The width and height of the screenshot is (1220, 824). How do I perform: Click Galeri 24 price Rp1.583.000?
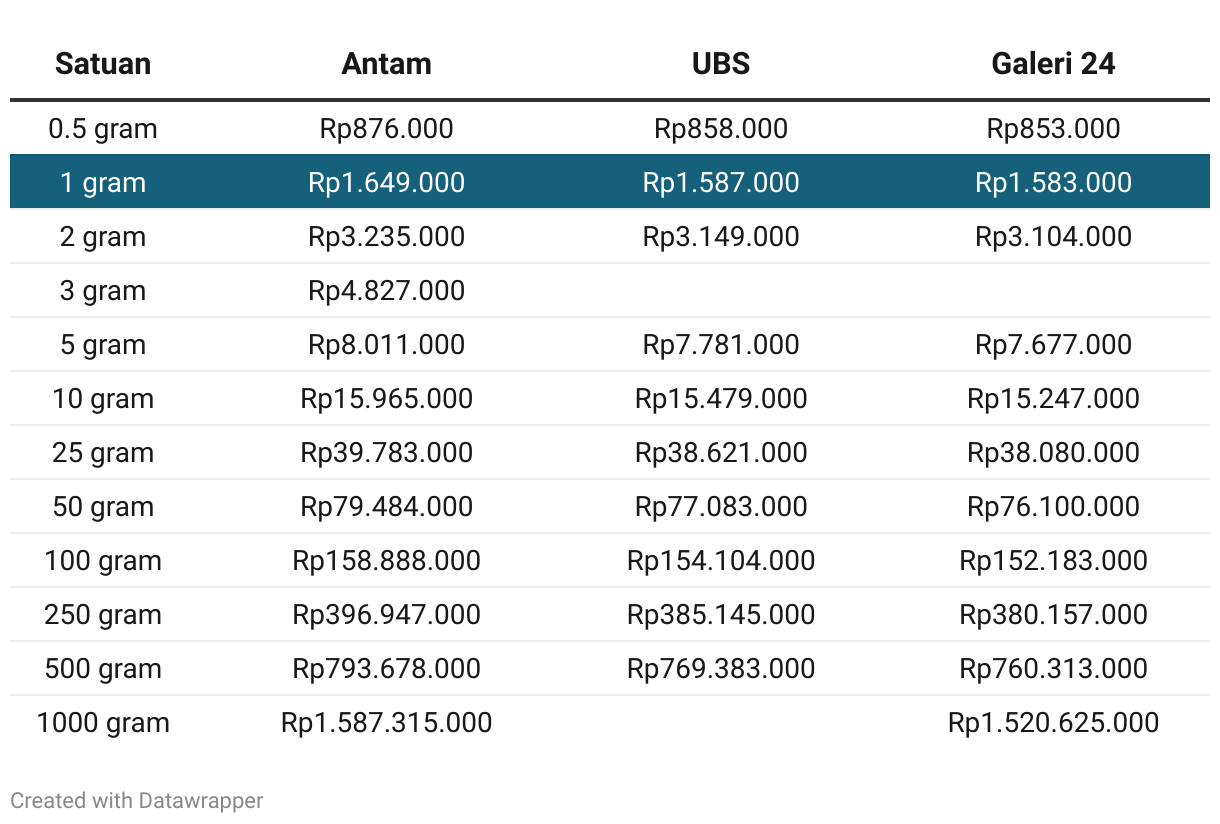(x=1053, y=183)
